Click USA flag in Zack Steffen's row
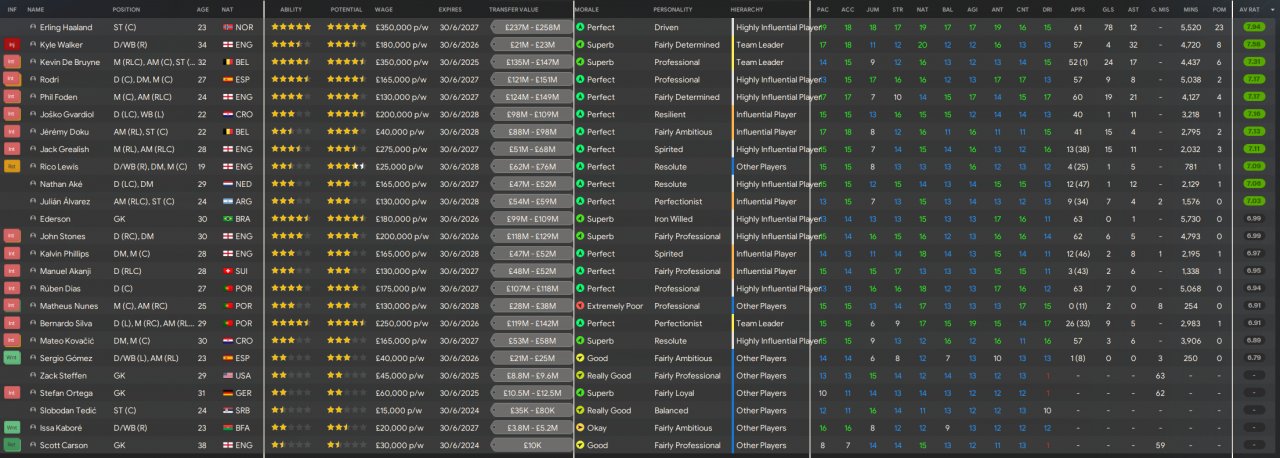The width and height of the screenshot is (1280, 458). click(x=228, y=376)
